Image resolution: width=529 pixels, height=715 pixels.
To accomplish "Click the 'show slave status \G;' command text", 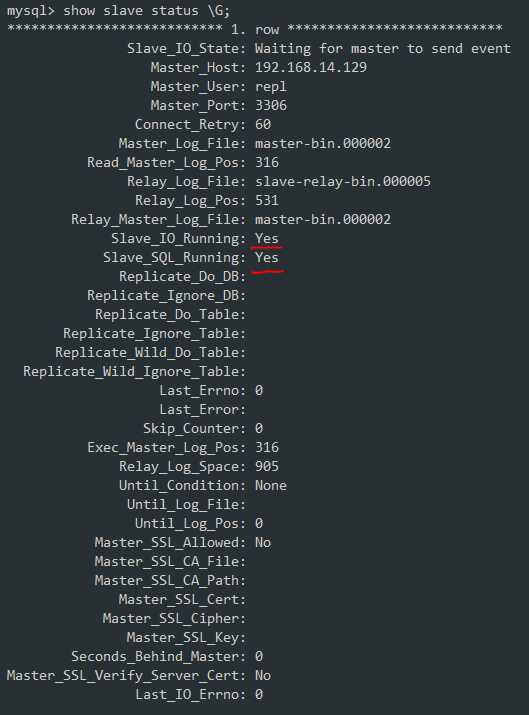I will coord(146,10).
